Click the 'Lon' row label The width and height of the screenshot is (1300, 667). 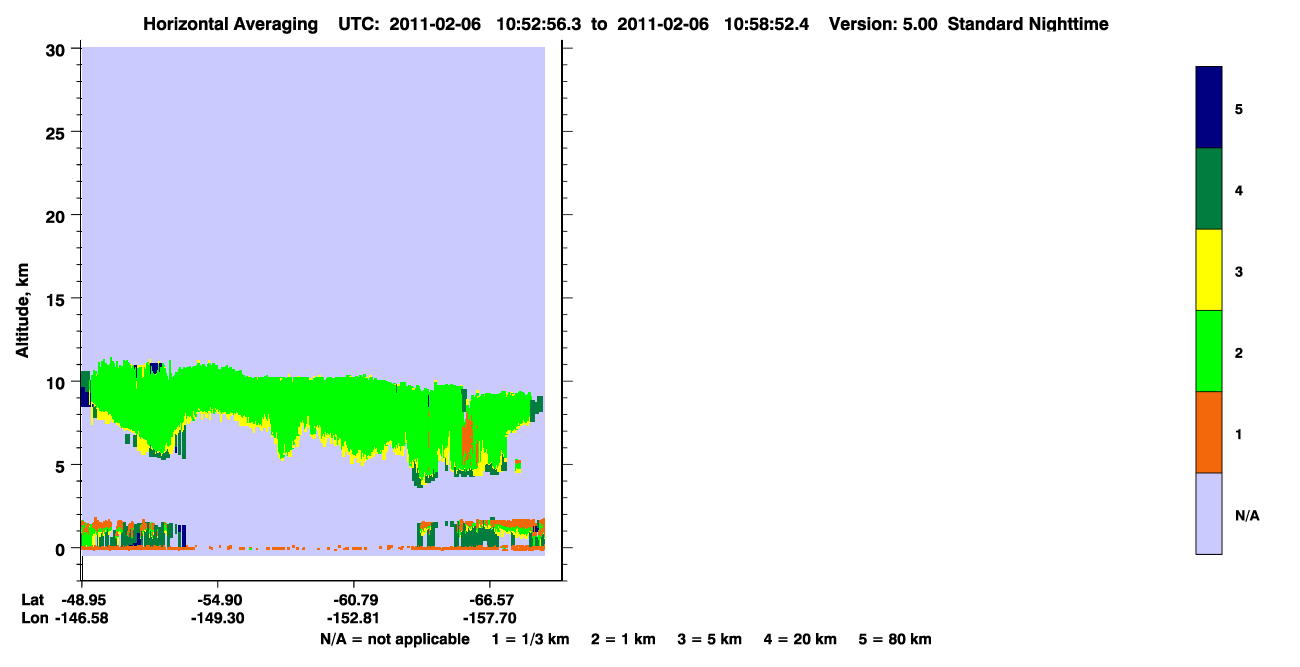click(33, 619)
